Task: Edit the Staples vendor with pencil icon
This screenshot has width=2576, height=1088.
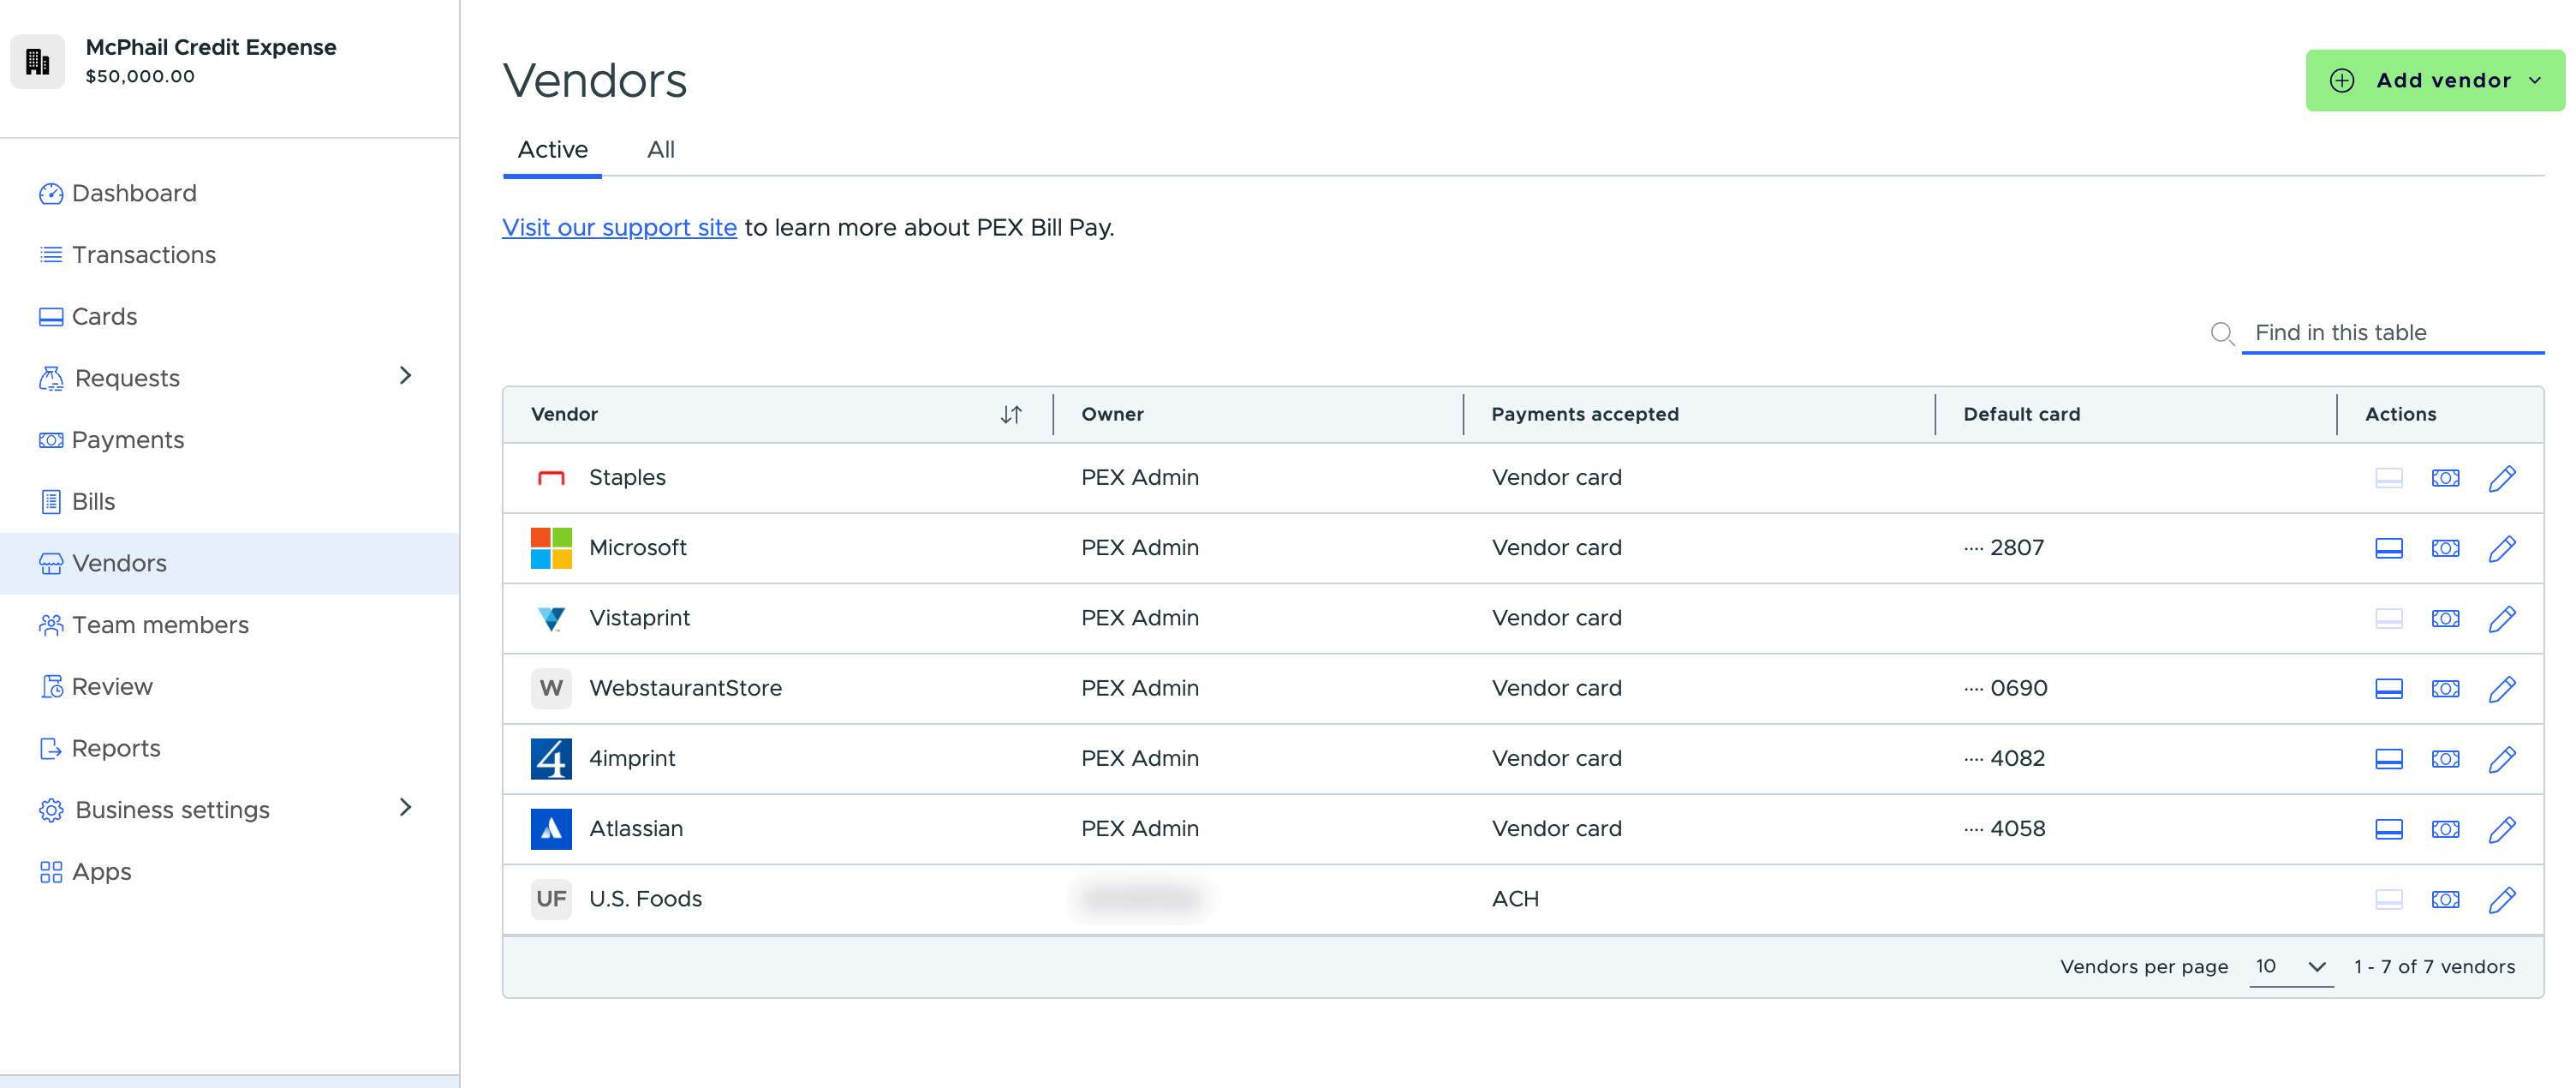Action: pos(2501,478)
